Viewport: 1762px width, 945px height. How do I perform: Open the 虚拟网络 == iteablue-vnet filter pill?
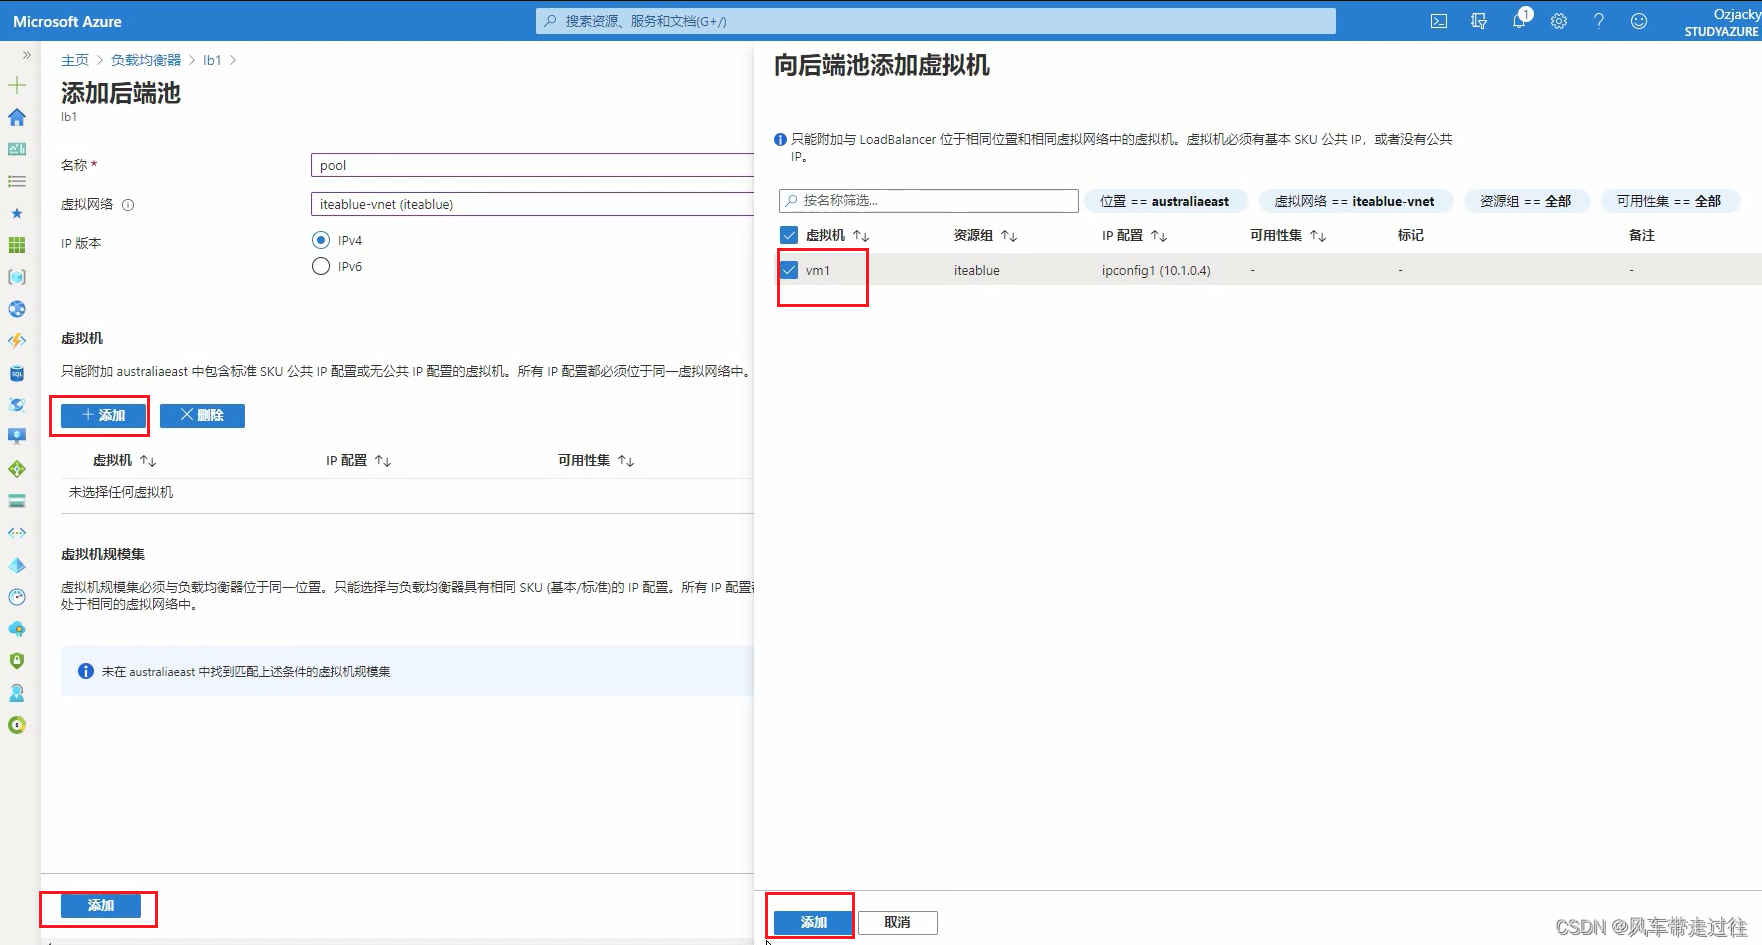click(1354, 201)
